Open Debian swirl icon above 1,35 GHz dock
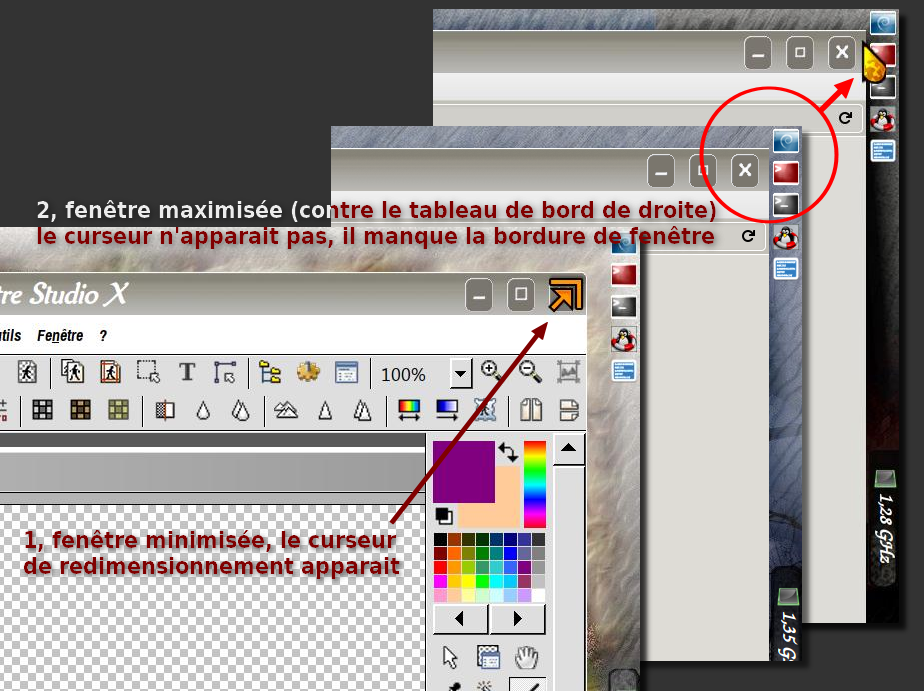 click(x=787, y=141)
